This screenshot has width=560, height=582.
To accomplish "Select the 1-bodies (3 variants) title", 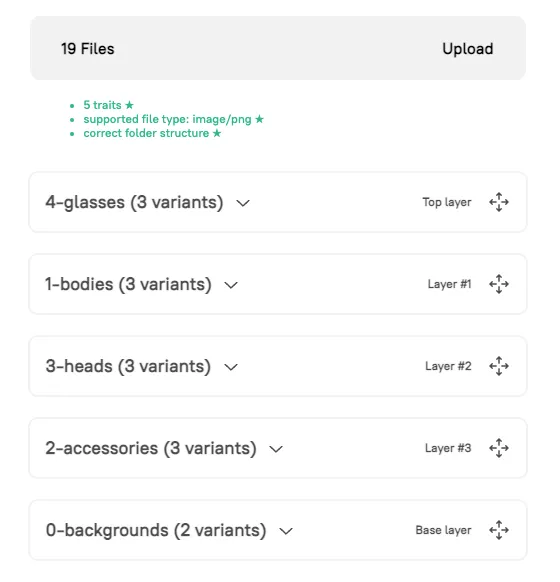I will coord(128,285).
